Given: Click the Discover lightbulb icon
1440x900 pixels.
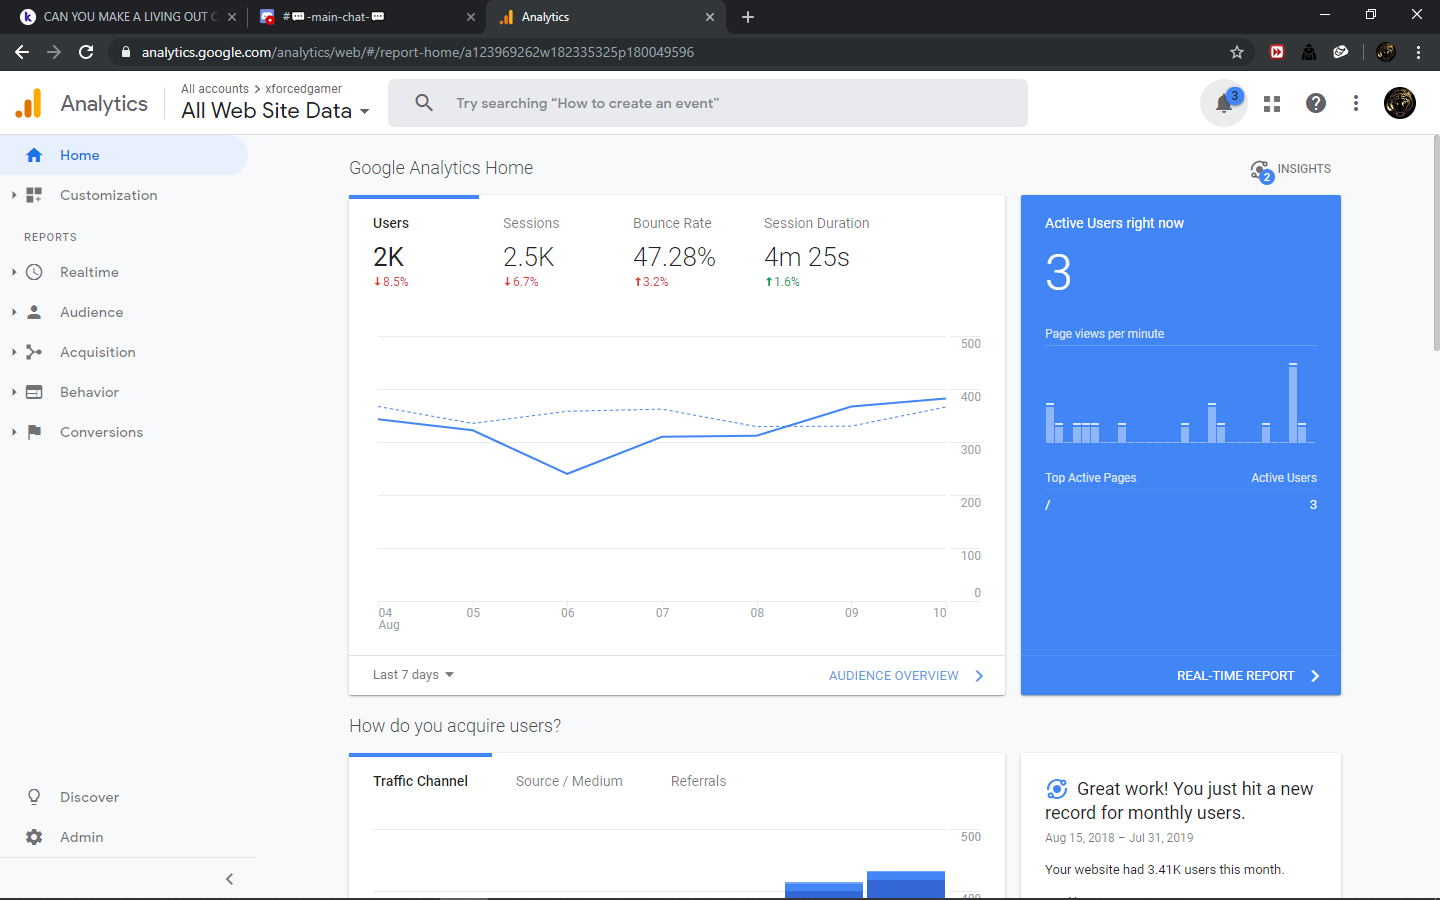Looking at the screenshot, I should click(x=34, y=797).
